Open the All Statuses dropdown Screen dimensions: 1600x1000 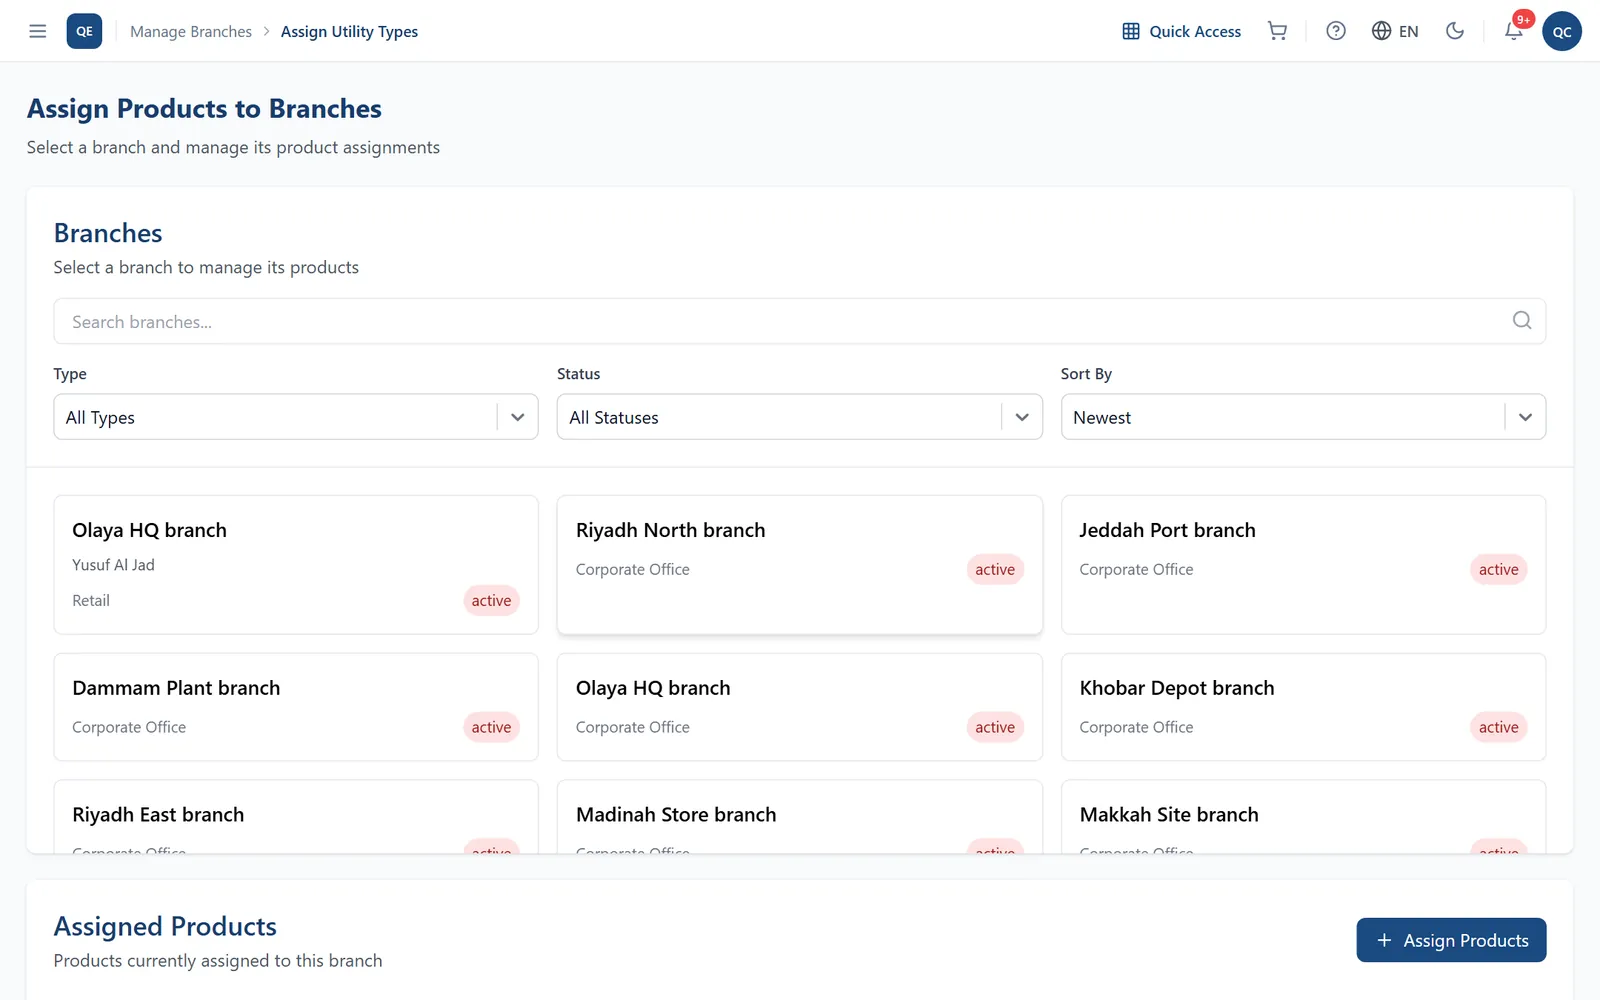click(799, 417)
